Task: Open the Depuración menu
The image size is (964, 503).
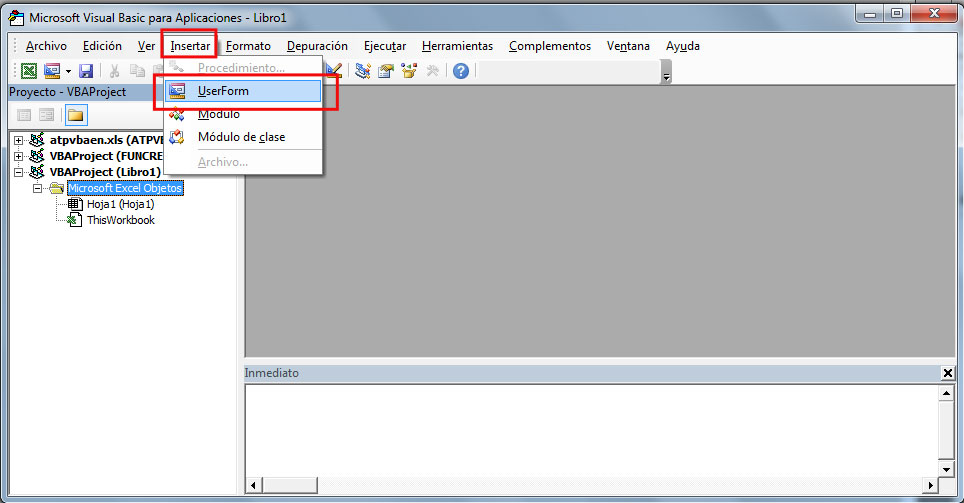Action: [317, 46]
